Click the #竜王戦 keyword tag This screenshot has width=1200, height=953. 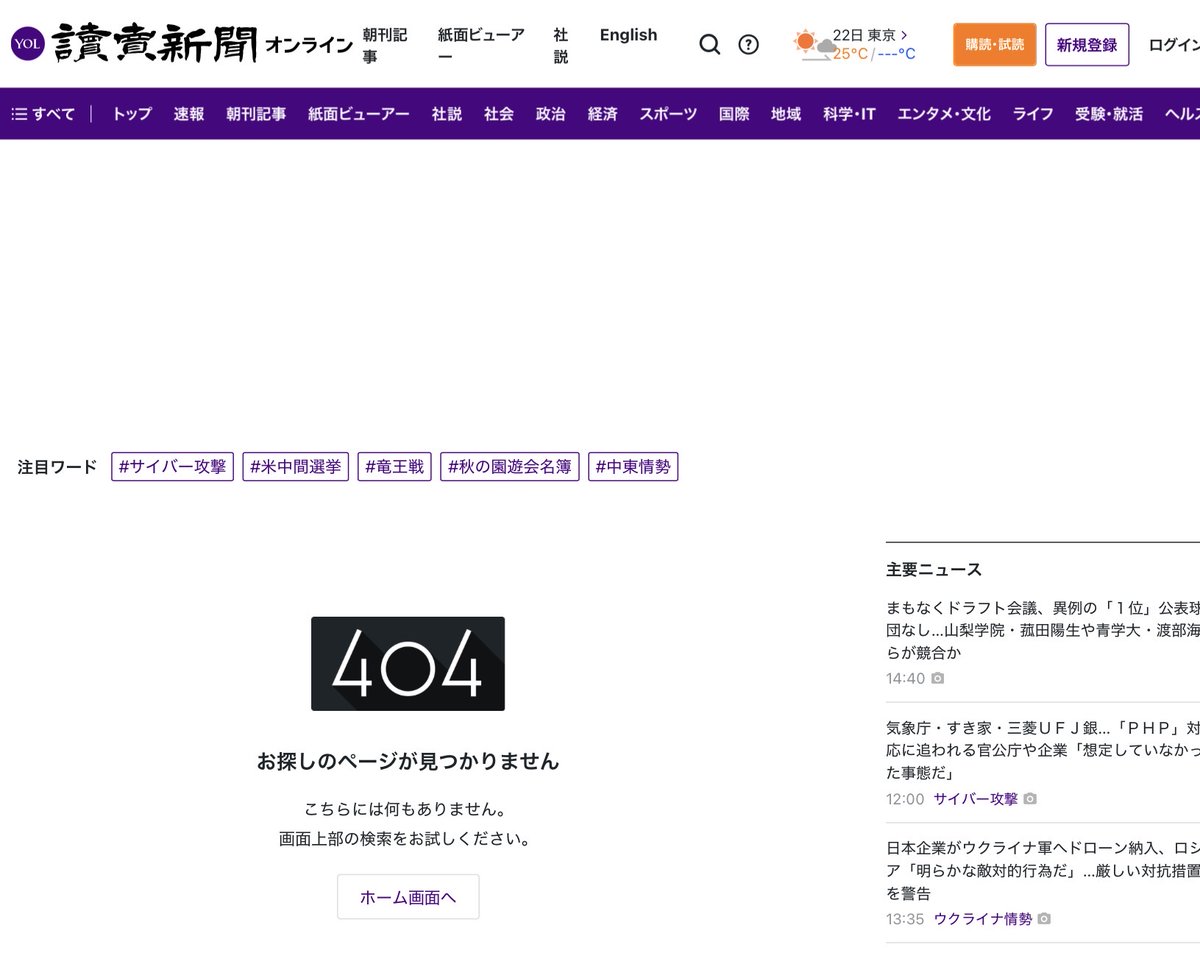[x=395, y=466]
